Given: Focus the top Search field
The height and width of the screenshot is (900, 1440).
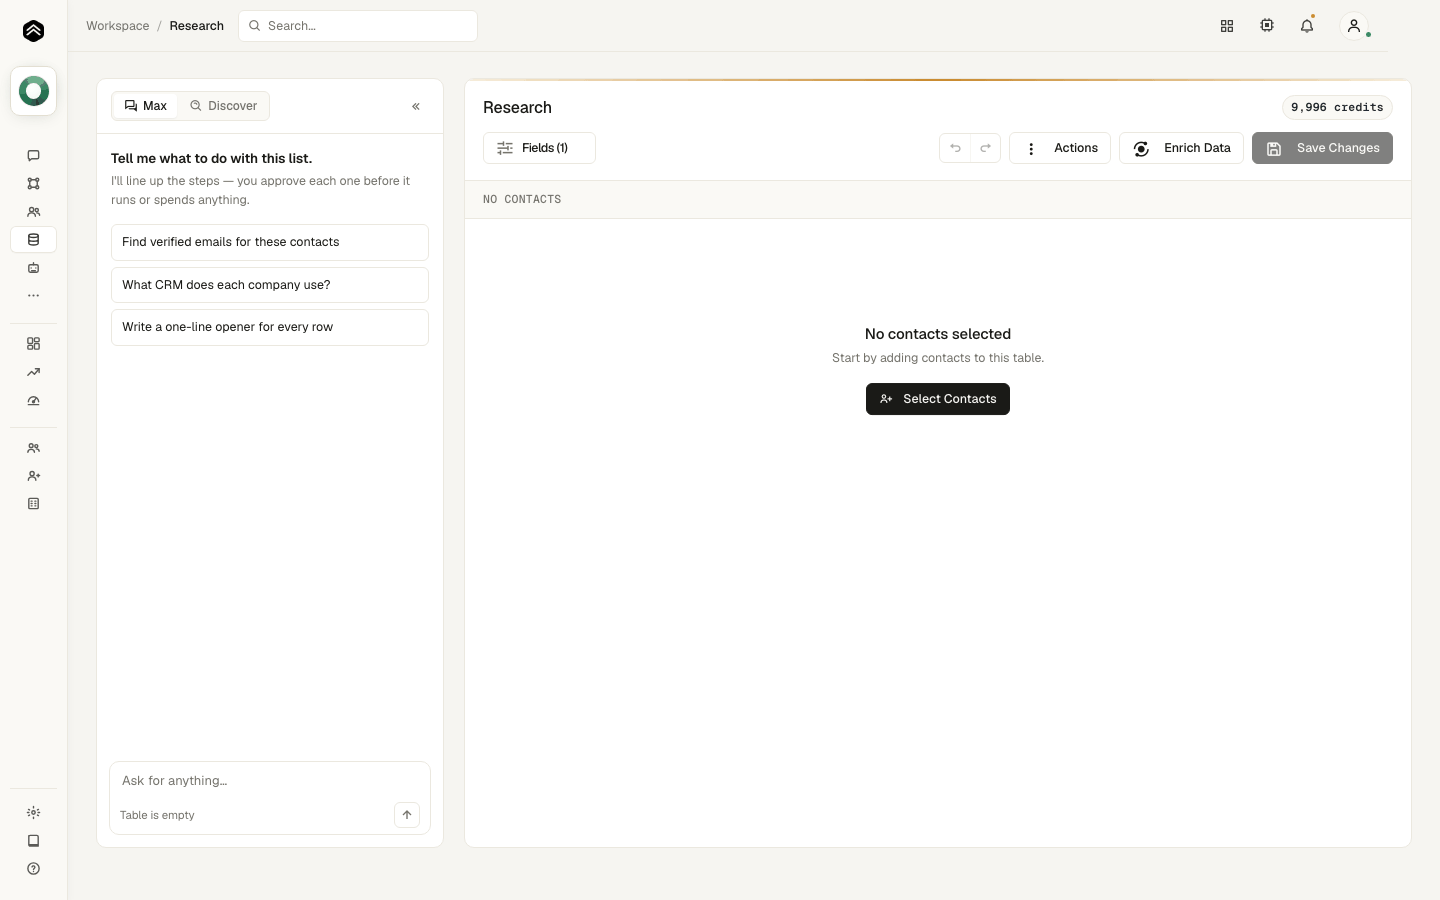Looking at the screenshot, I should (x=358, y=26).
